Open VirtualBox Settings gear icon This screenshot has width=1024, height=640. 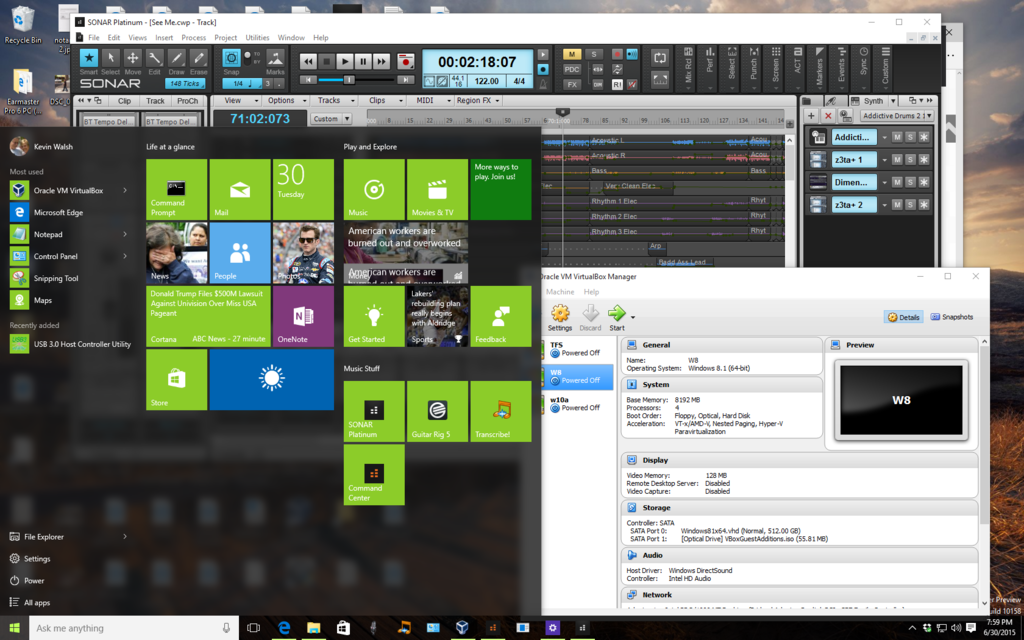(560, 314)
